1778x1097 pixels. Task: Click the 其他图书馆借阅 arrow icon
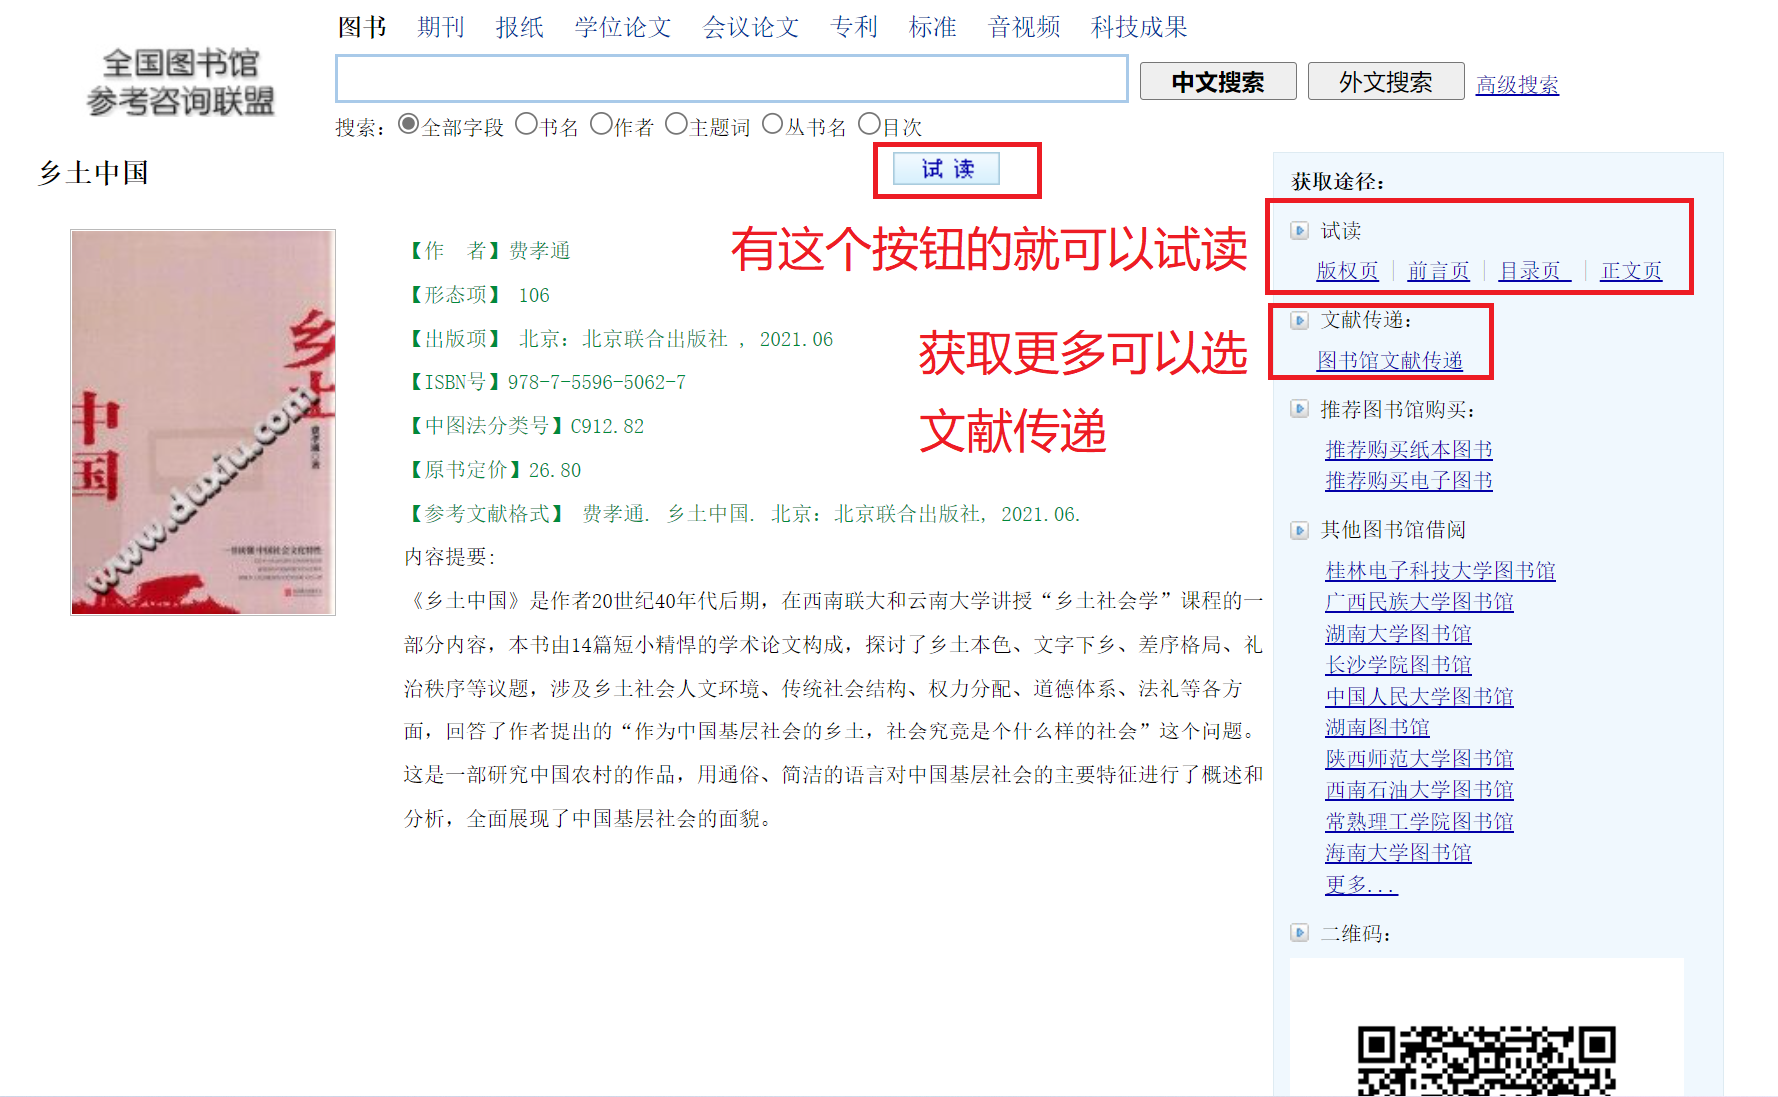pyautogui.click(x=1299, y=530)
